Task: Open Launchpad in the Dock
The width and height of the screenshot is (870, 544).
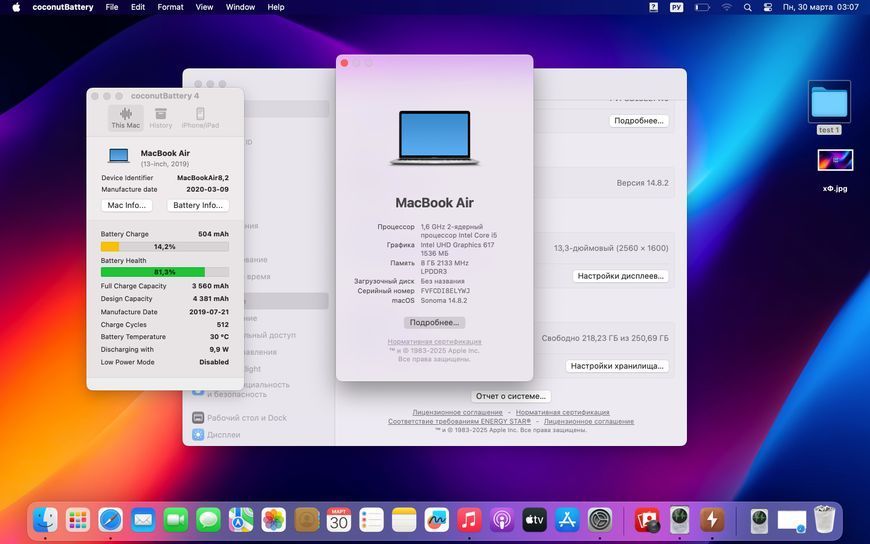Action: (78, 520)
